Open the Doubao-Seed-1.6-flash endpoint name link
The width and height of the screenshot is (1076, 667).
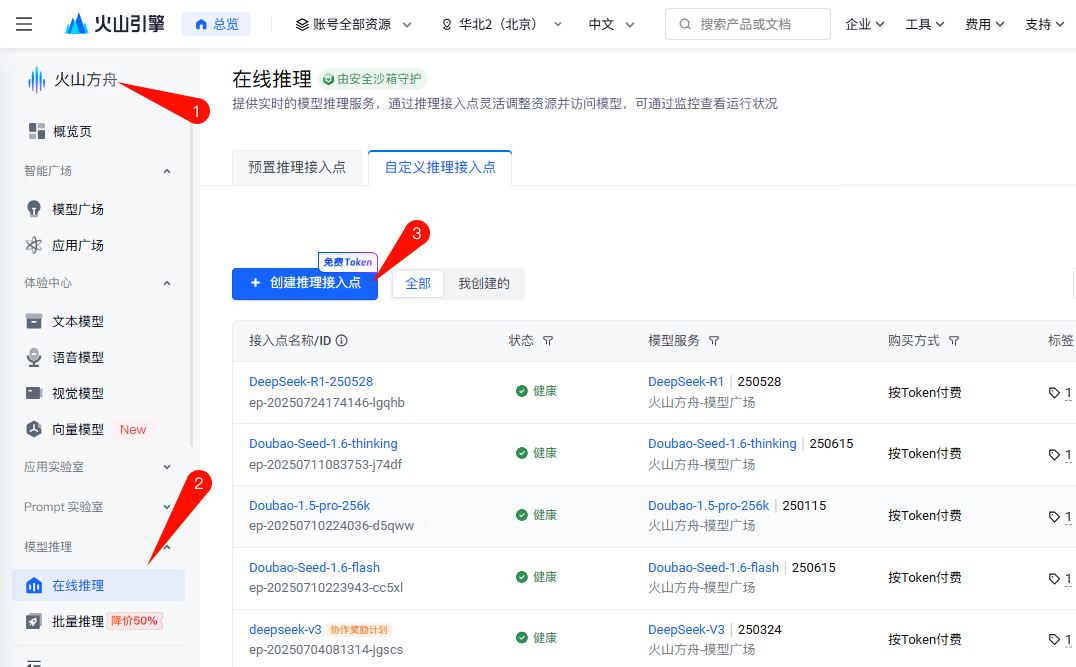click(x=314, y=567)
